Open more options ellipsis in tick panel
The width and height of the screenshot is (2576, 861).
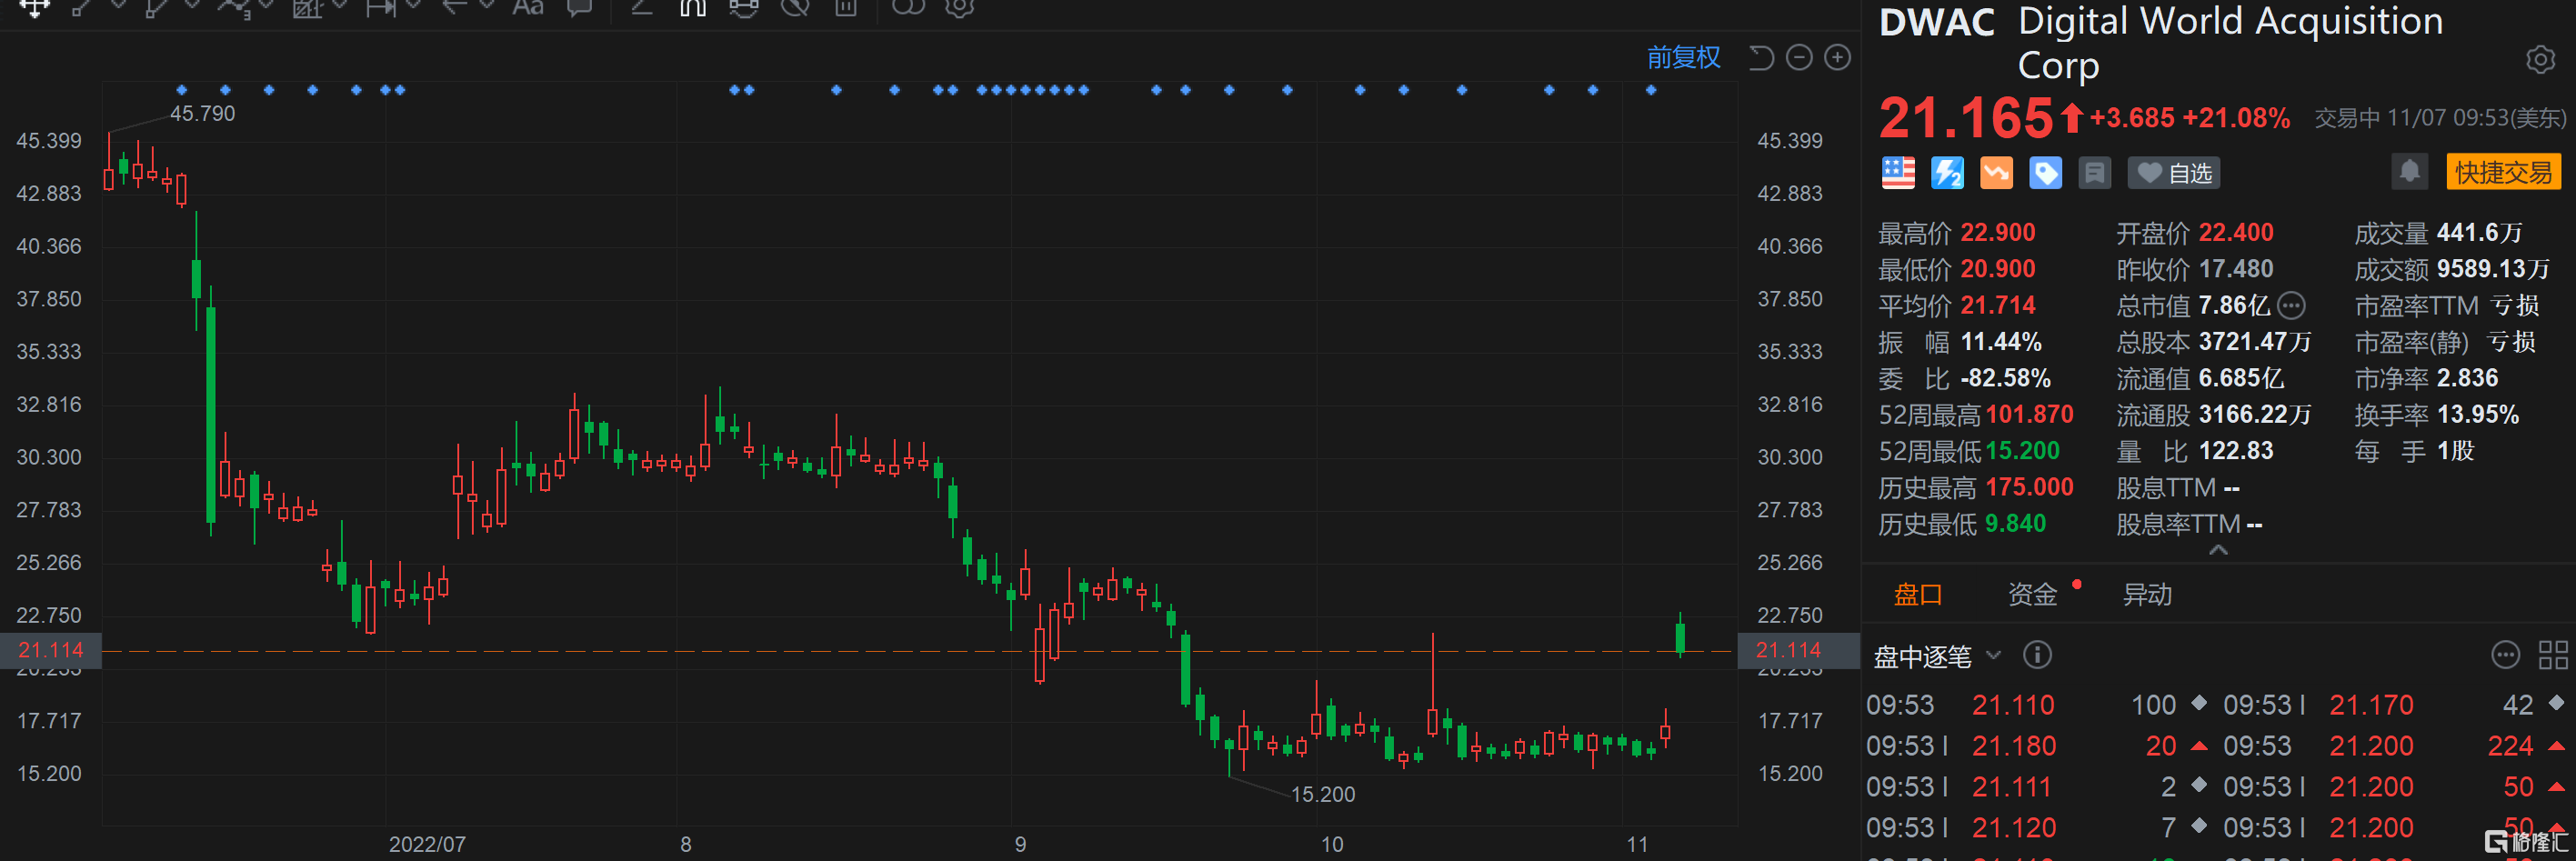[2505, 655]
